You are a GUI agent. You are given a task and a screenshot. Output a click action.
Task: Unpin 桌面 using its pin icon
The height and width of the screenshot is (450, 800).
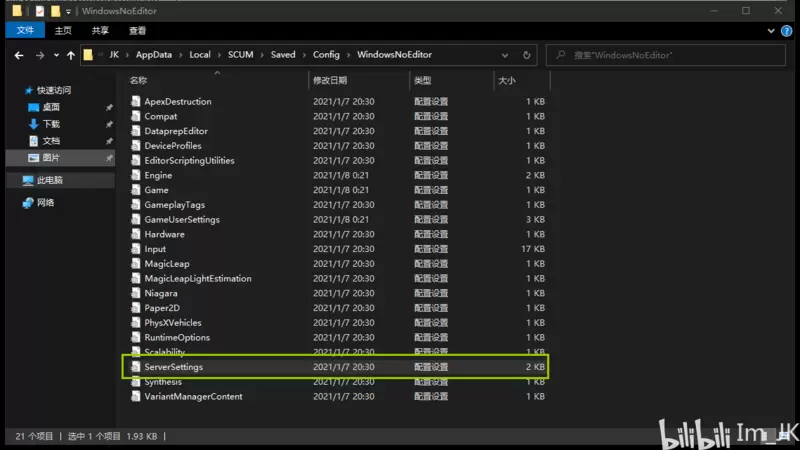(109, 107)
